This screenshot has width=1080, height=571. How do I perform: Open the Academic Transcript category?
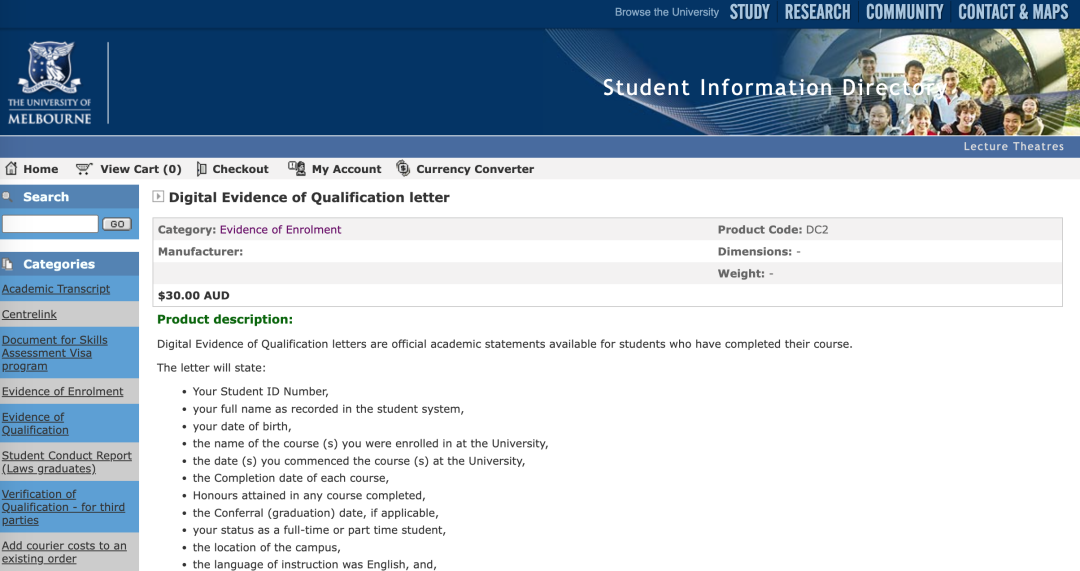click(x=56, y=289)
